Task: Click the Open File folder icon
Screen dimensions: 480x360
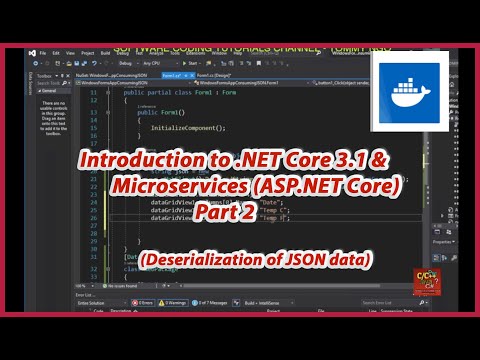Action: pos(69,63)
